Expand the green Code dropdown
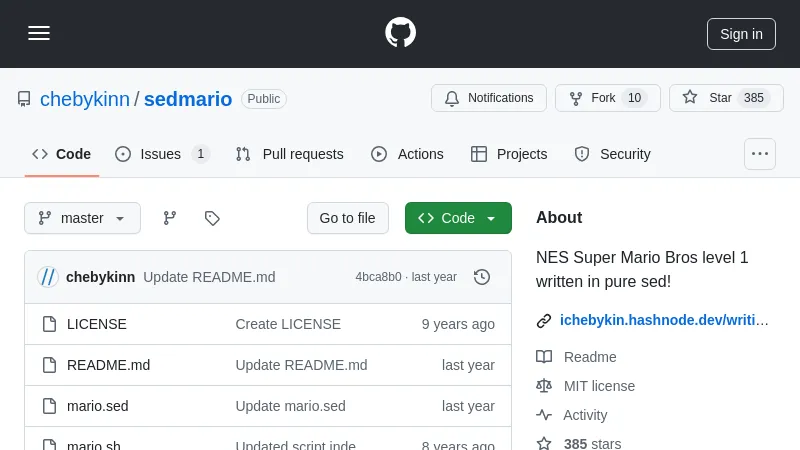This screenshot has height=450, width=800. click(x=458, y=218)
